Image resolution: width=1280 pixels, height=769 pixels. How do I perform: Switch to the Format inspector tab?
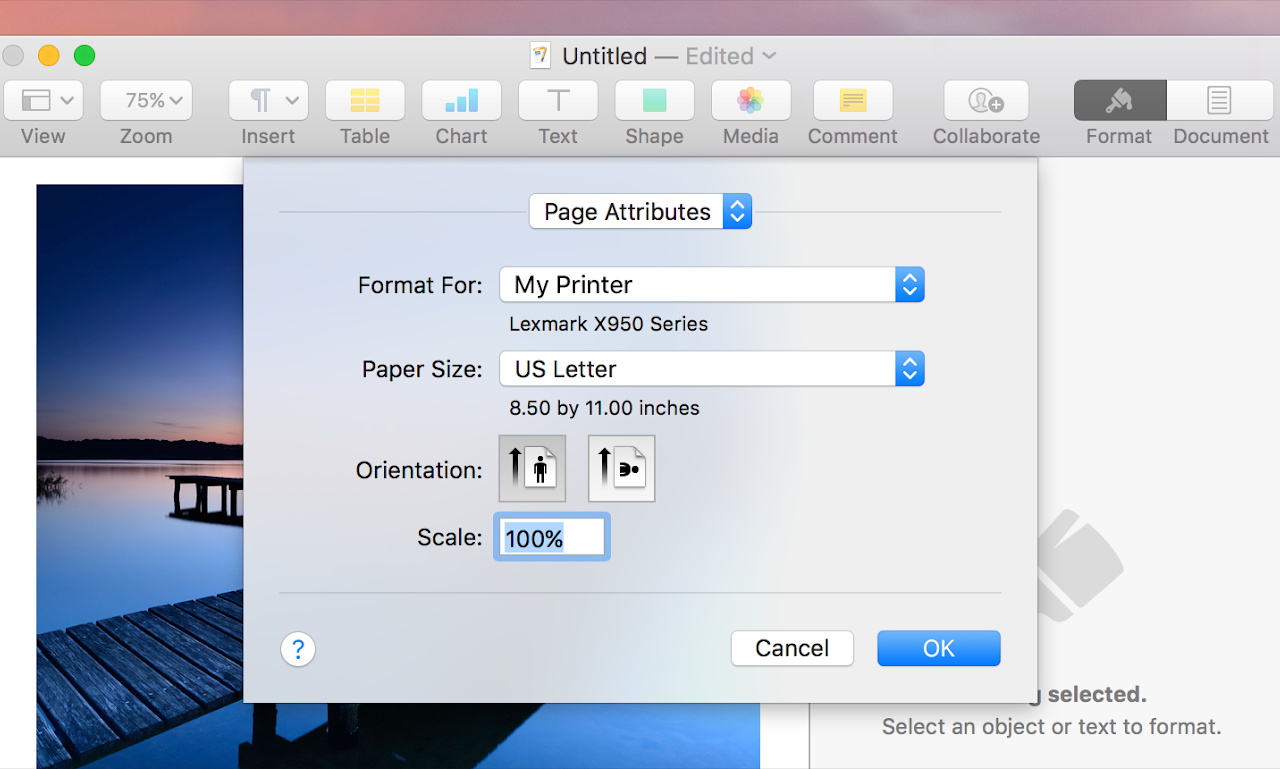coord(1120,100)
